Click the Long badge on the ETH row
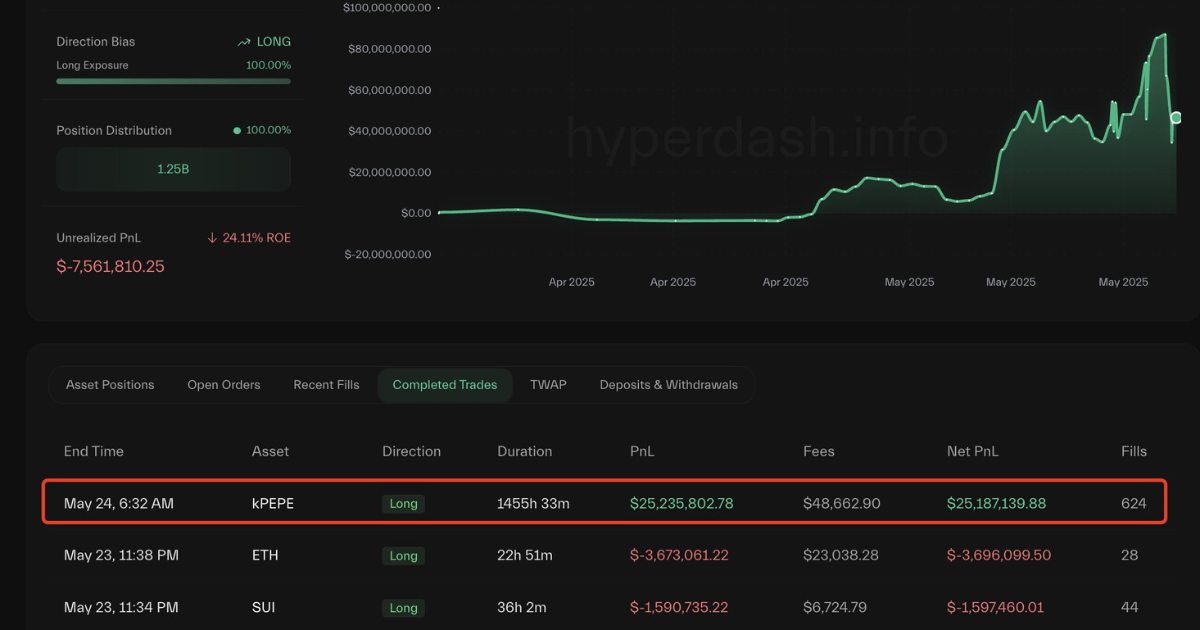 tap(403, 556)
